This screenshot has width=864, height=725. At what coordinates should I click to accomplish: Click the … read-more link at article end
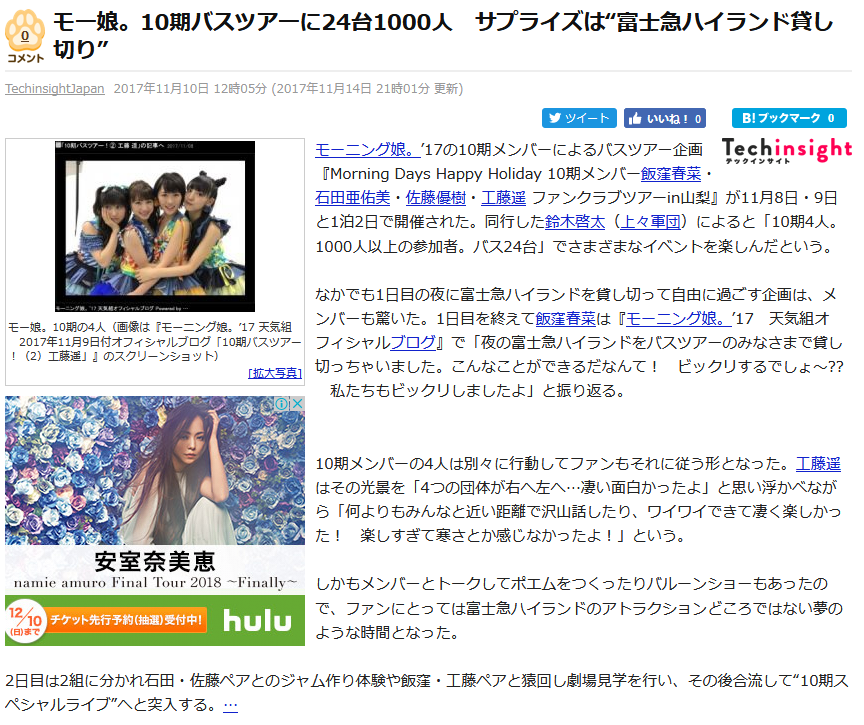(230, 705)
